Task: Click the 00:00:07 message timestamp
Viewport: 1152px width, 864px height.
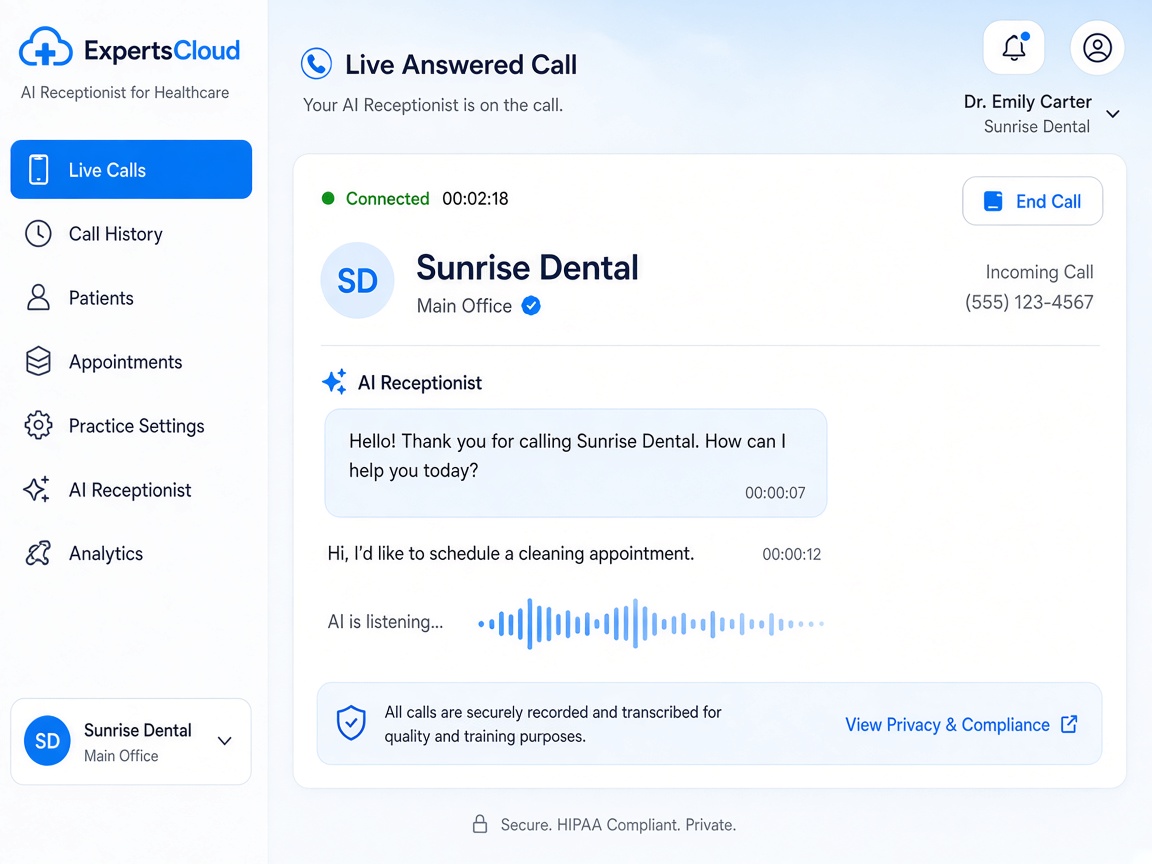Action: [775, 493]
